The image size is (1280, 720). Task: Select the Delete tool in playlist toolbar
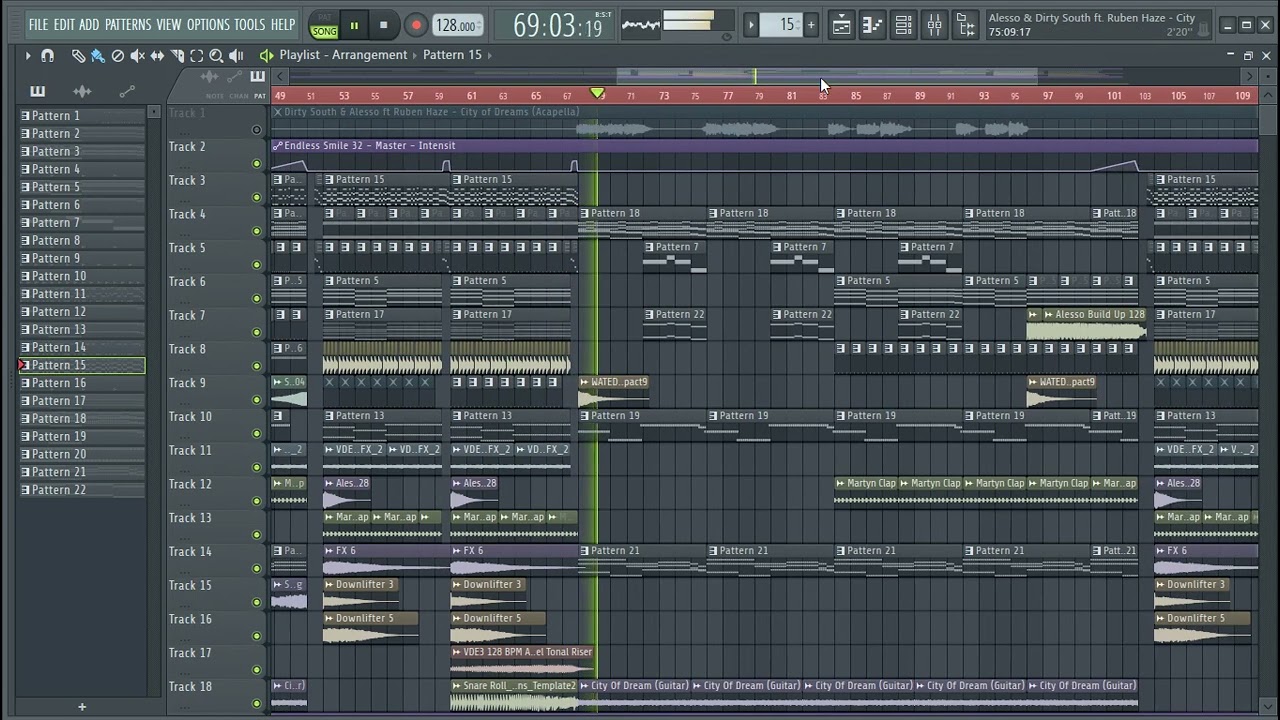(117, 56)
